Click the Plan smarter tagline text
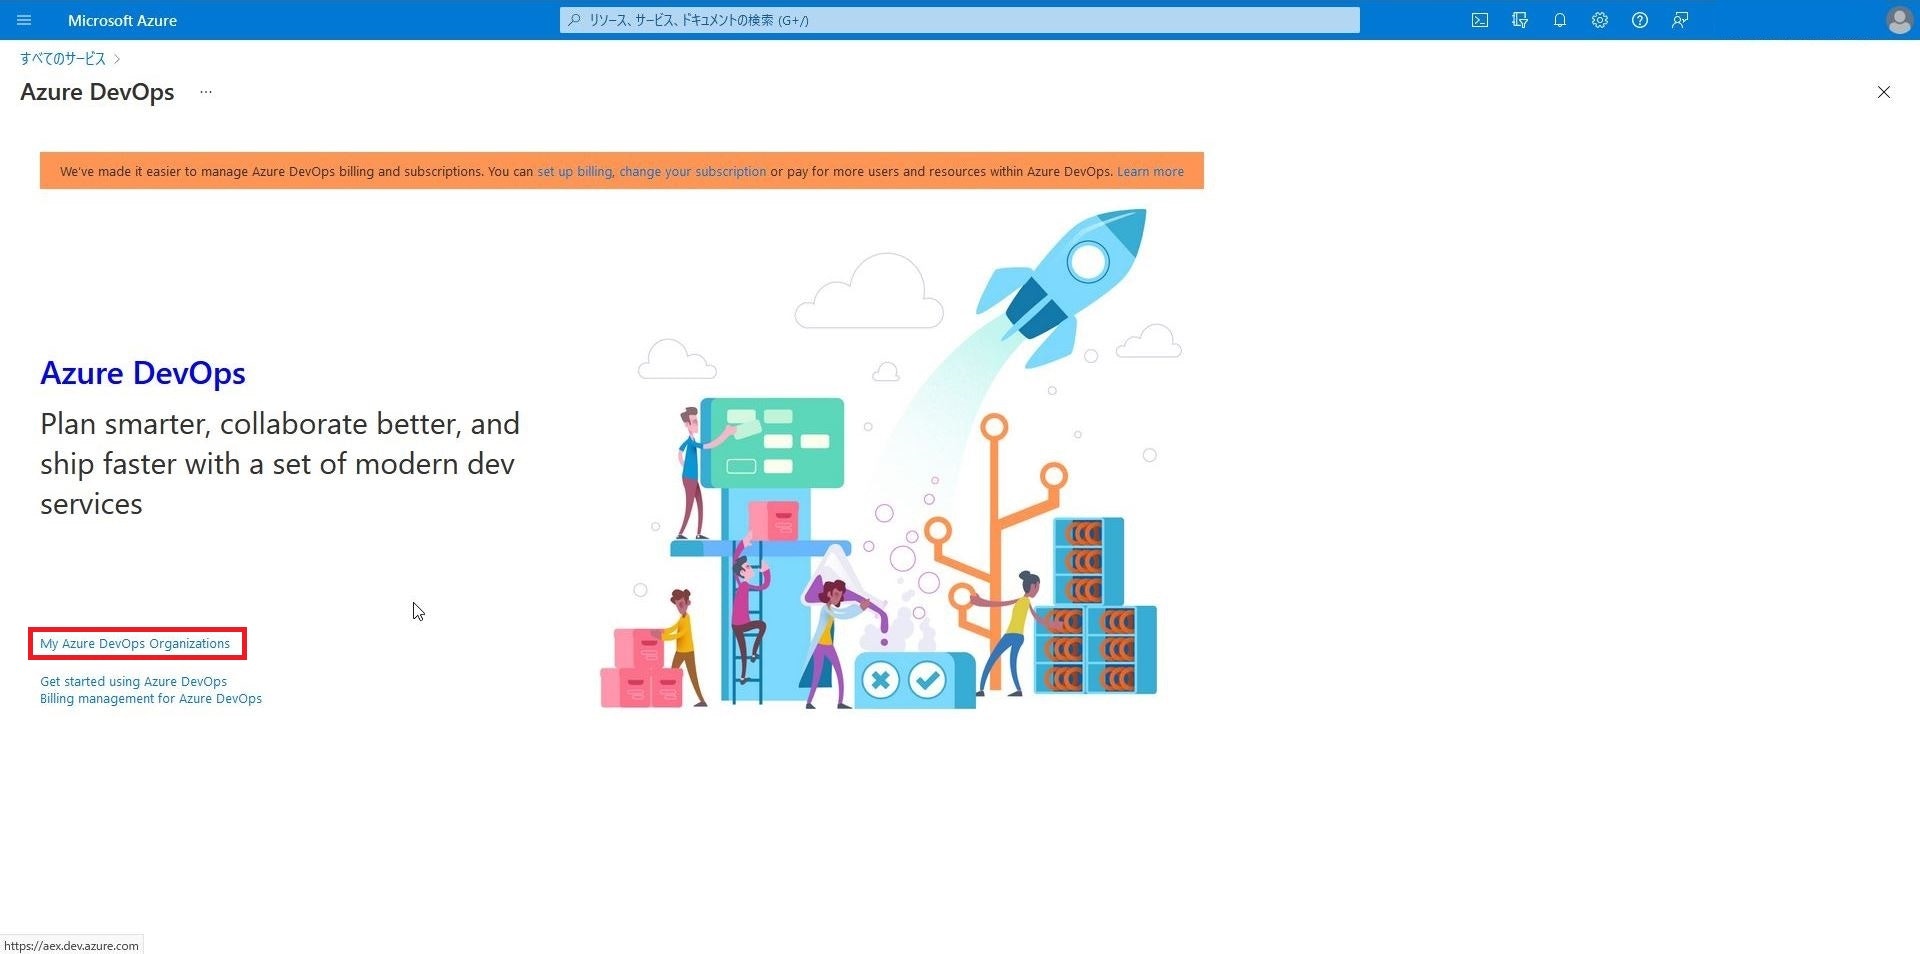The width and height of the screenshot is (1920, 954). point(280,463)
